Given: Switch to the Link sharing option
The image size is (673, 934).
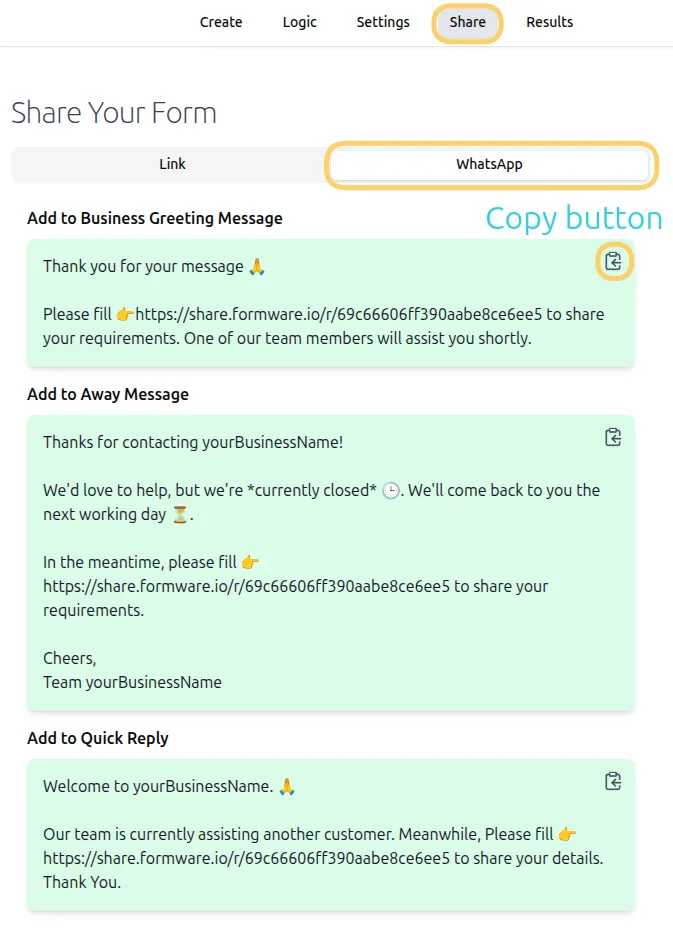Looking at the screenshot, I should (x=172, y=164).
